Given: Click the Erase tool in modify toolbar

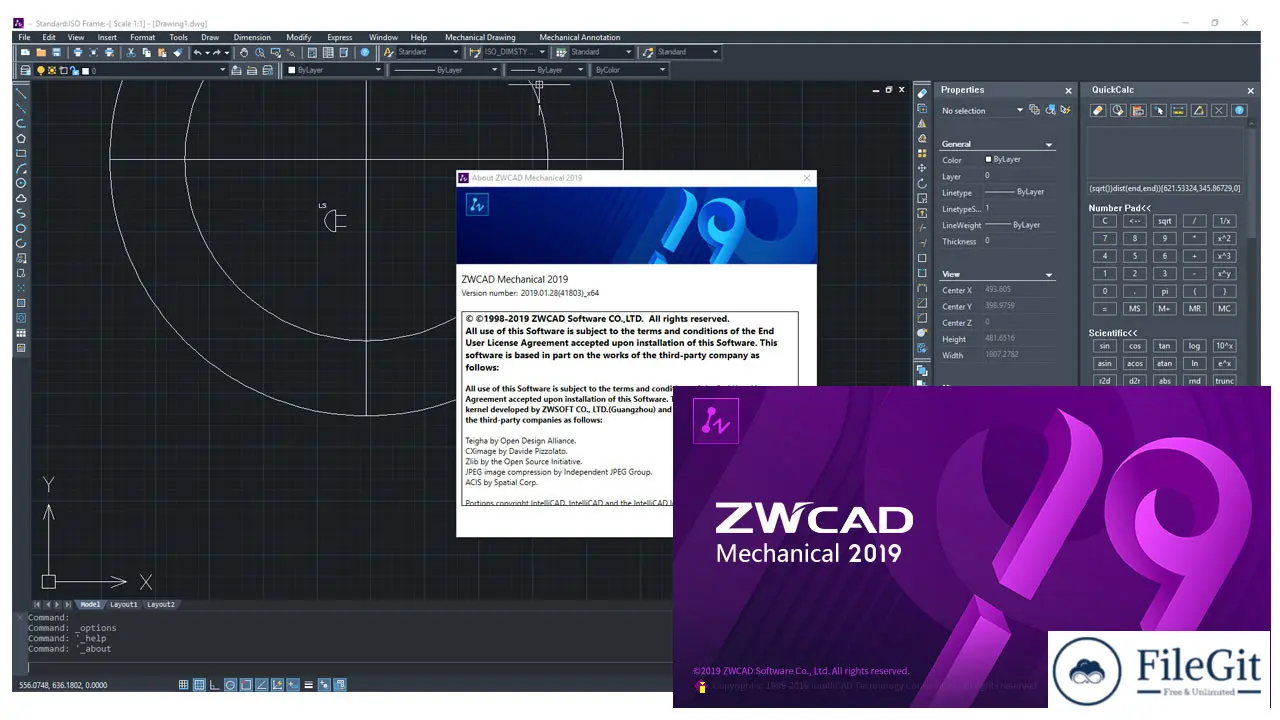Looking at the screenshot, I should [922, 93].
